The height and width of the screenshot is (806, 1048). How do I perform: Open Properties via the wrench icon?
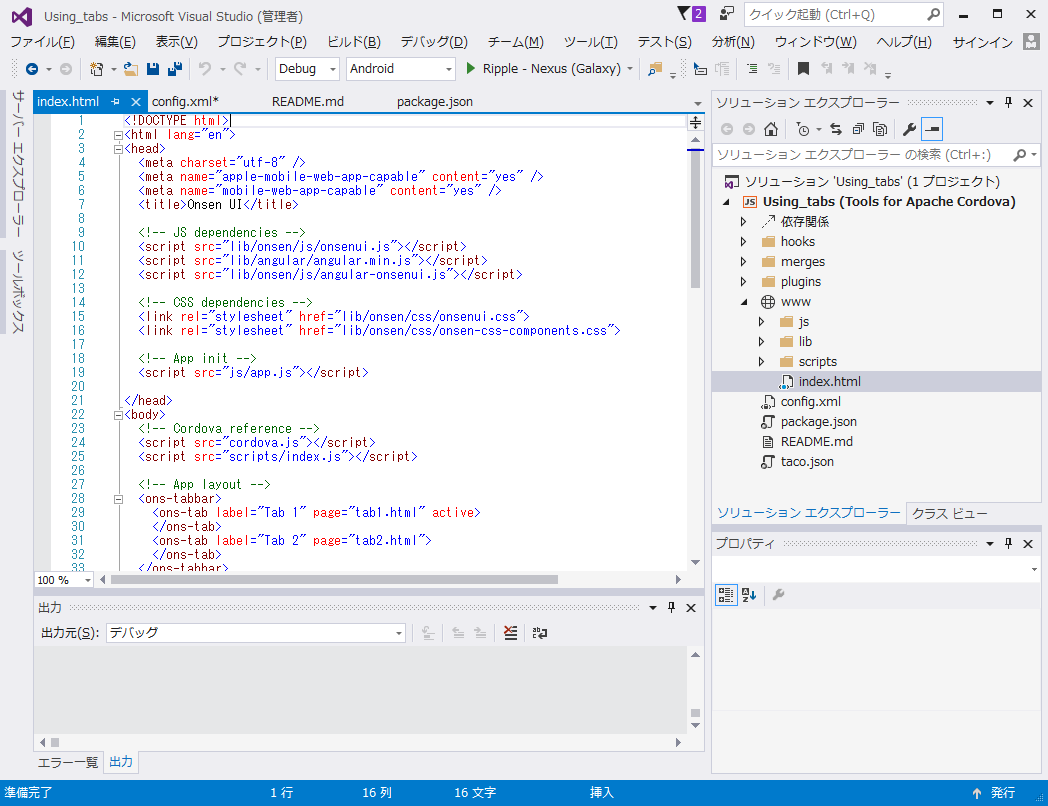pos(909,129)
